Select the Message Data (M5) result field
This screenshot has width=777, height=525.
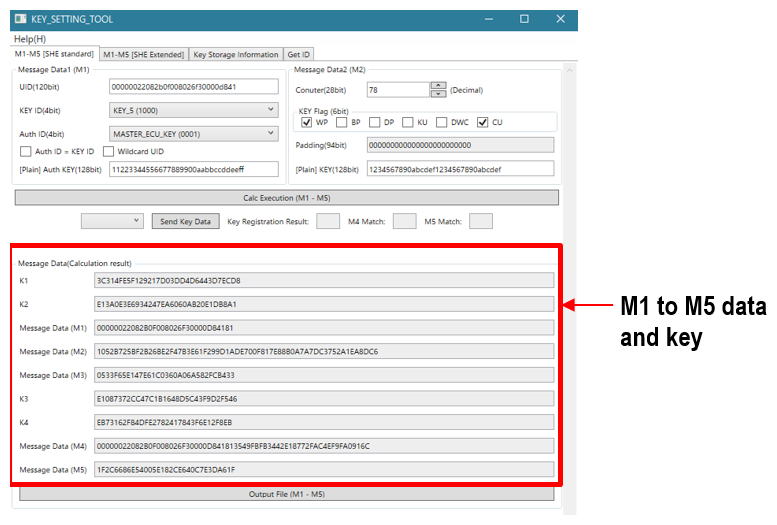pyautogui.click(x=324, y=469)
